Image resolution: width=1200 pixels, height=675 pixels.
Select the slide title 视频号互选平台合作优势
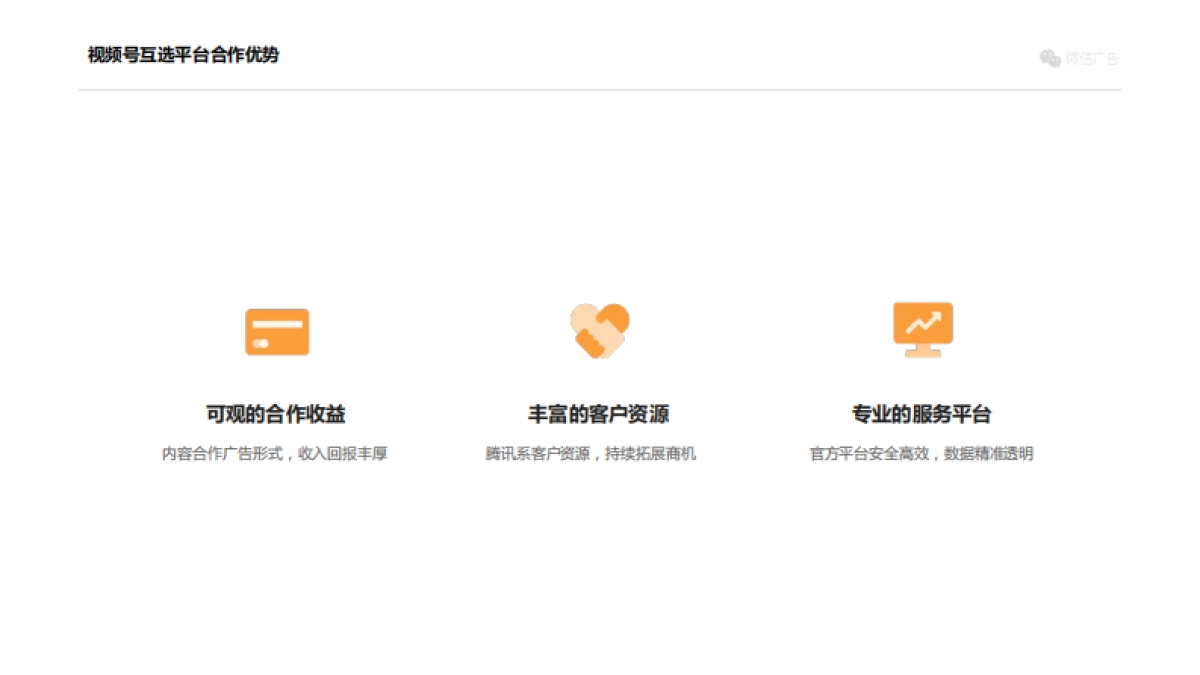point(183,55)
